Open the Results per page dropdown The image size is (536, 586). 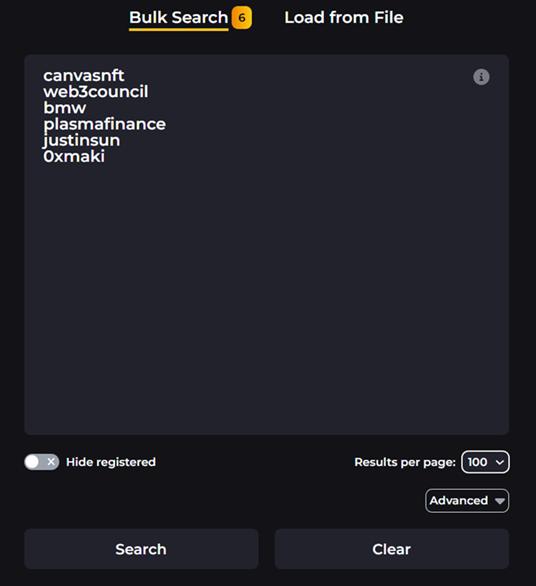485,462
